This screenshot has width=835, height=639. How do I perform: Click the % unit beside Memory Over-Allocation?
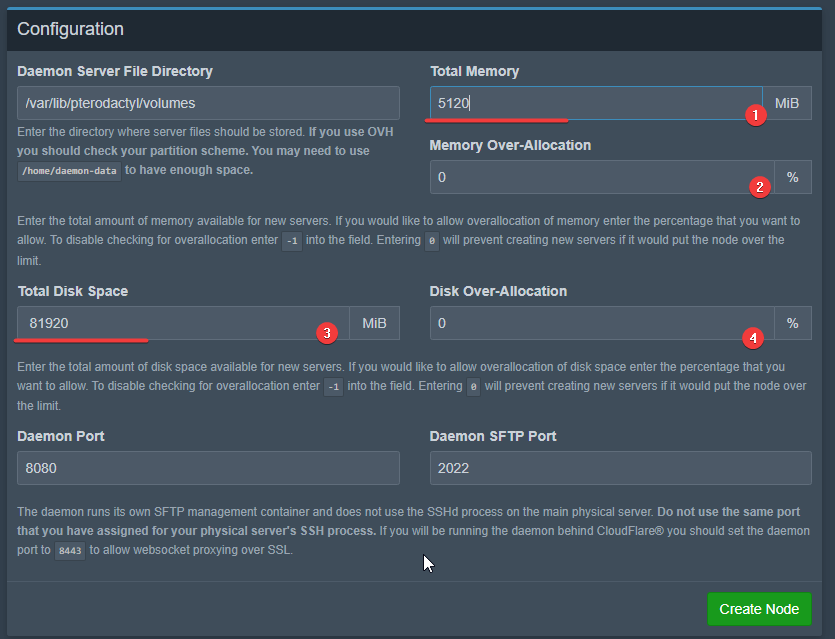pyautogui.click(x=792, y=177)
